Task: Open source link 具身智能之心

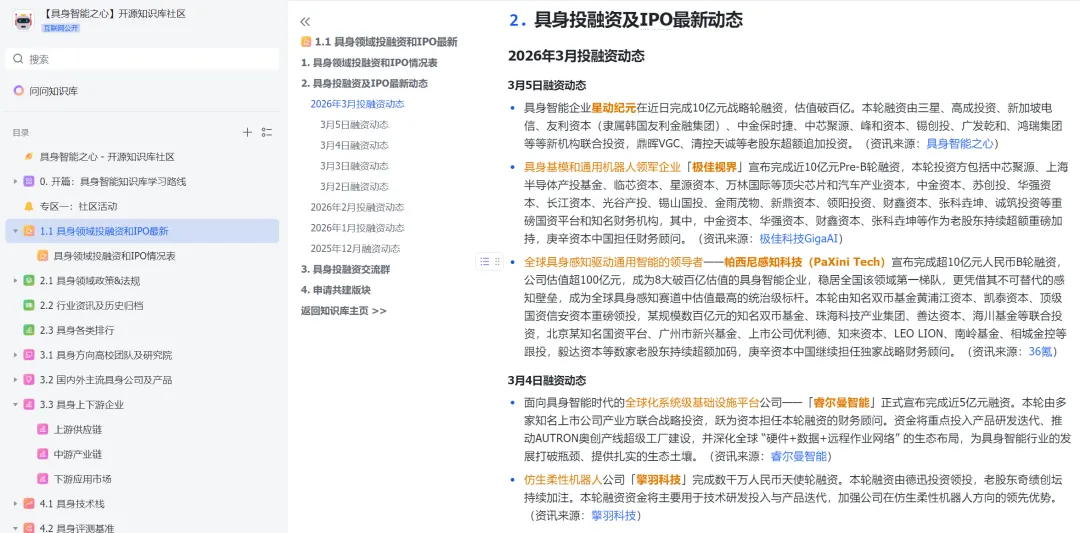Action: tap(959, 144)
